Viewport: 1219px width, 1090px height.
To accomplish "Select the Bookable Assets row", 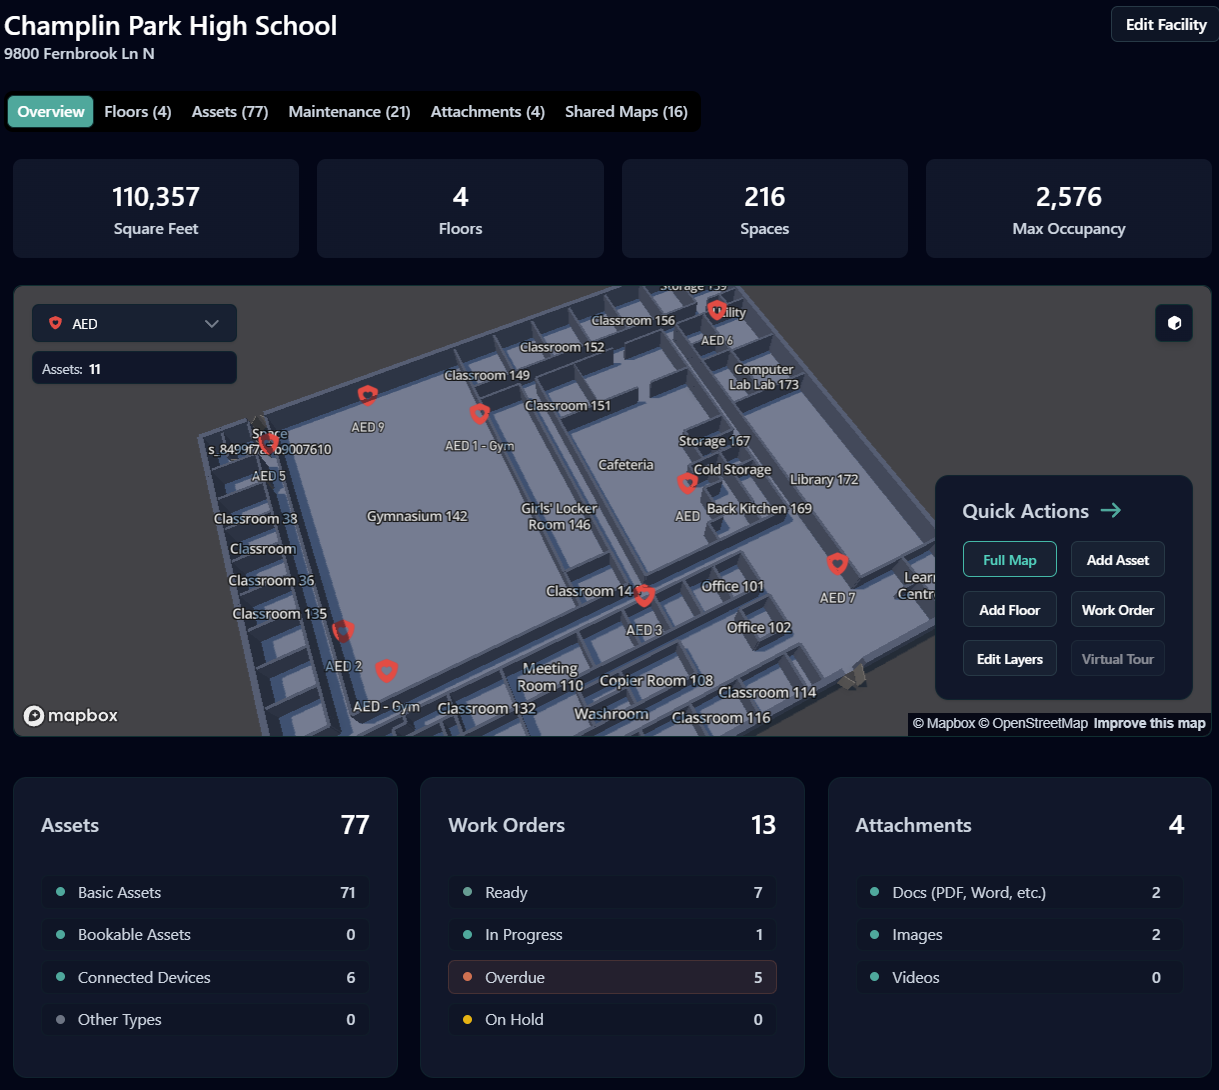I will point(205,934).
